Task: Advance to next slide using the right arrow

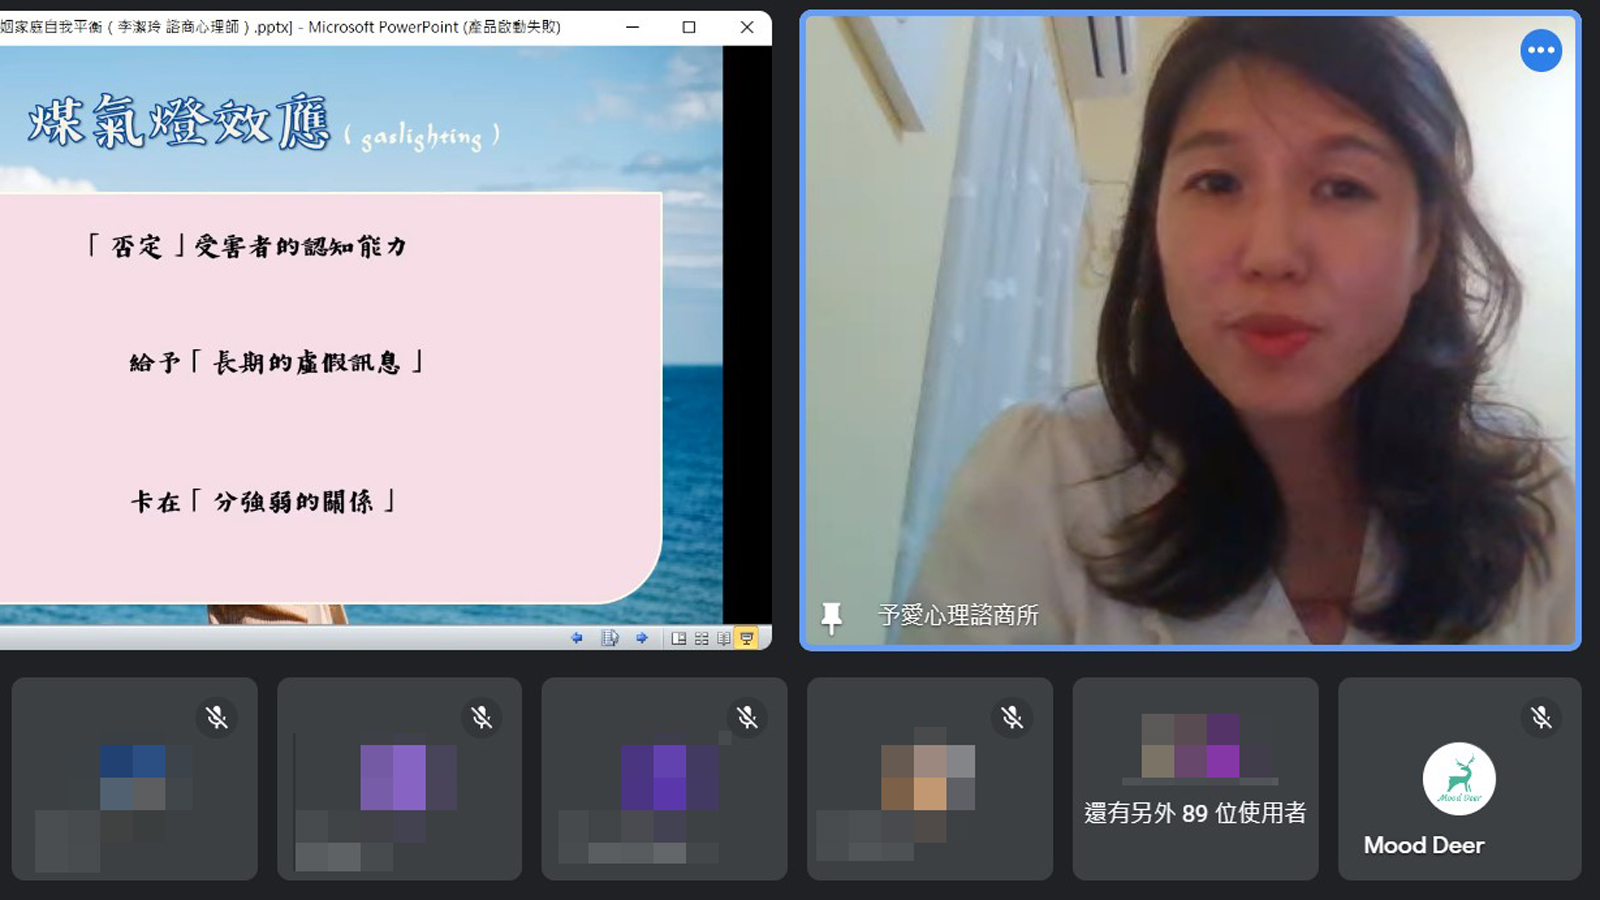Action: [642, 638]
